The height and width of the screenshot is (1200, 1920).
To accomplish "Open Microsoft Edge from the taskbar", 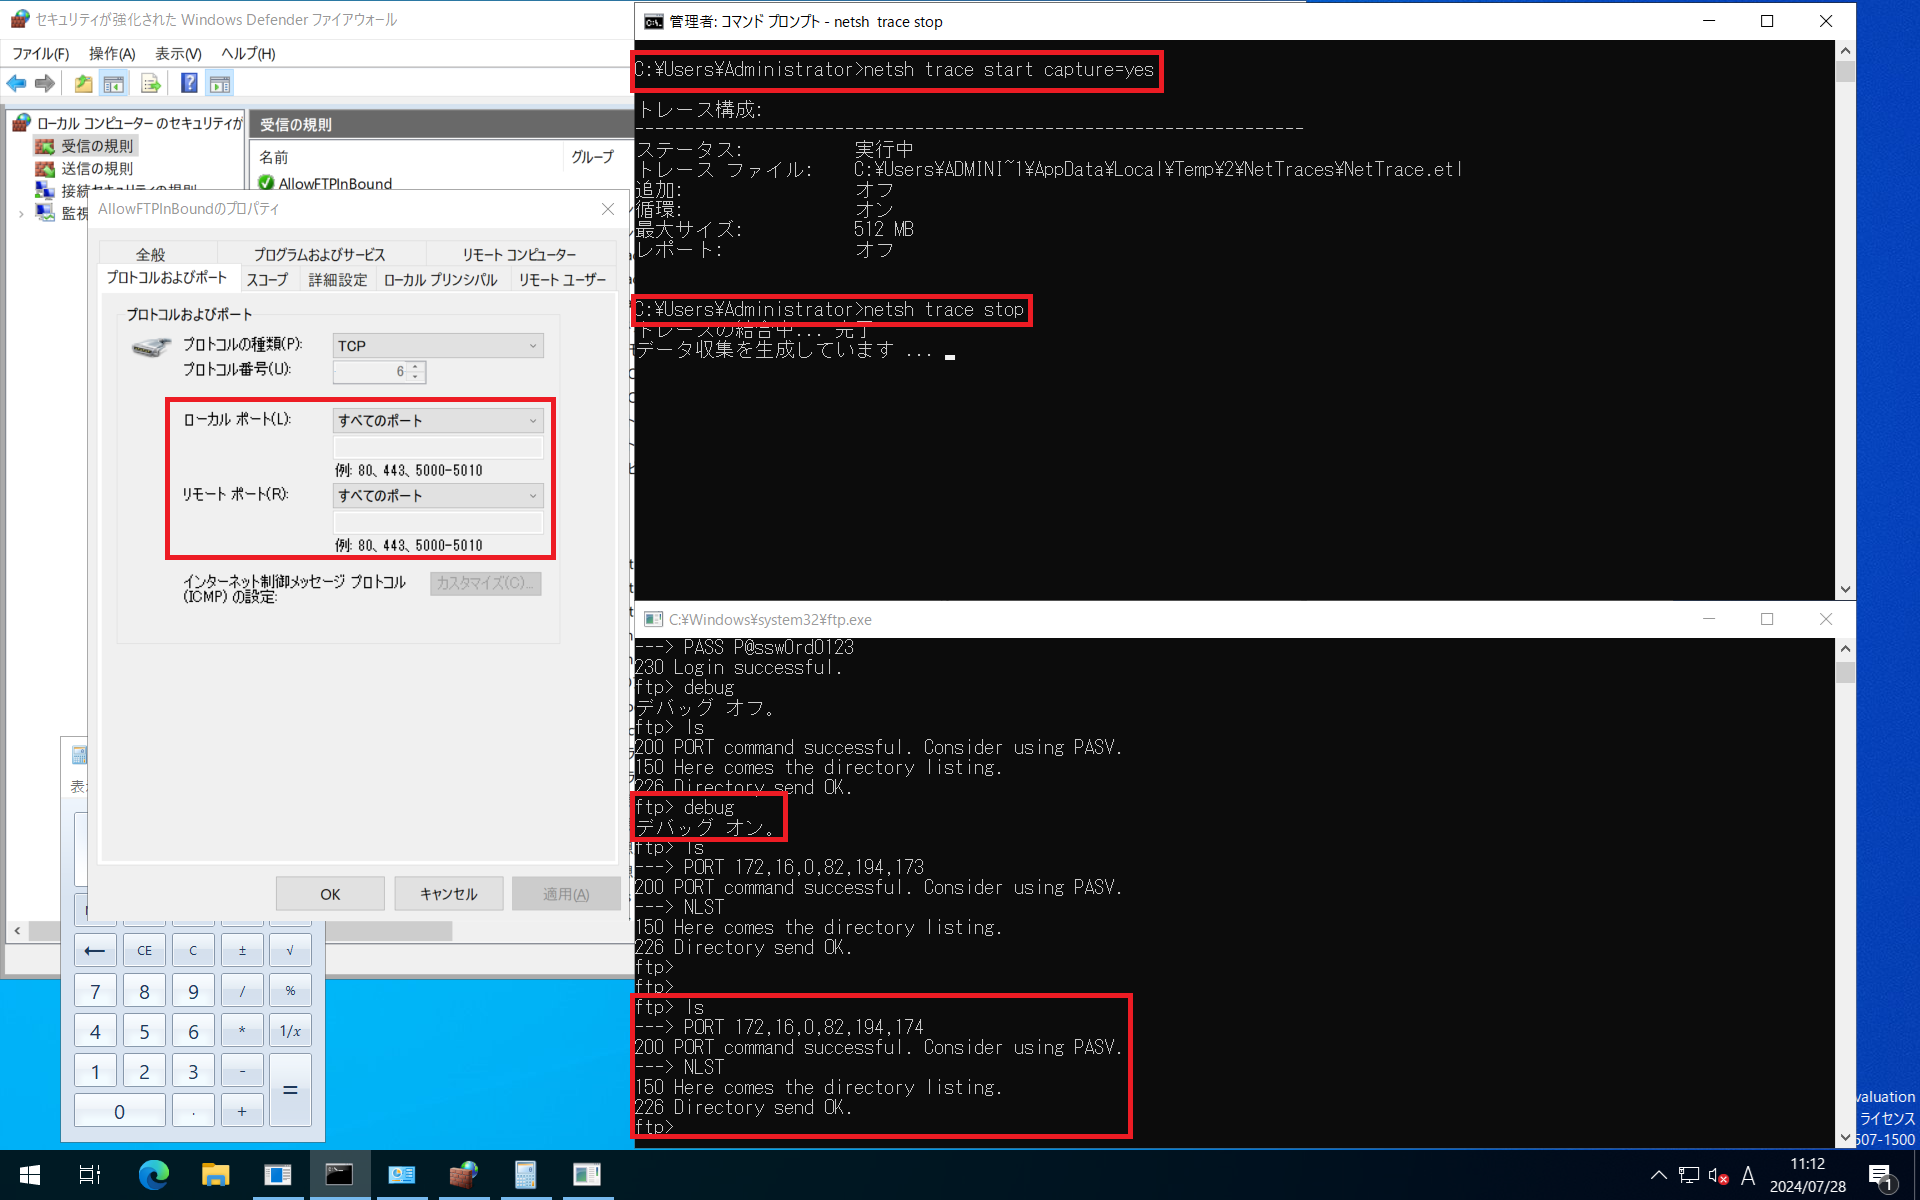I will [153, 1174].
